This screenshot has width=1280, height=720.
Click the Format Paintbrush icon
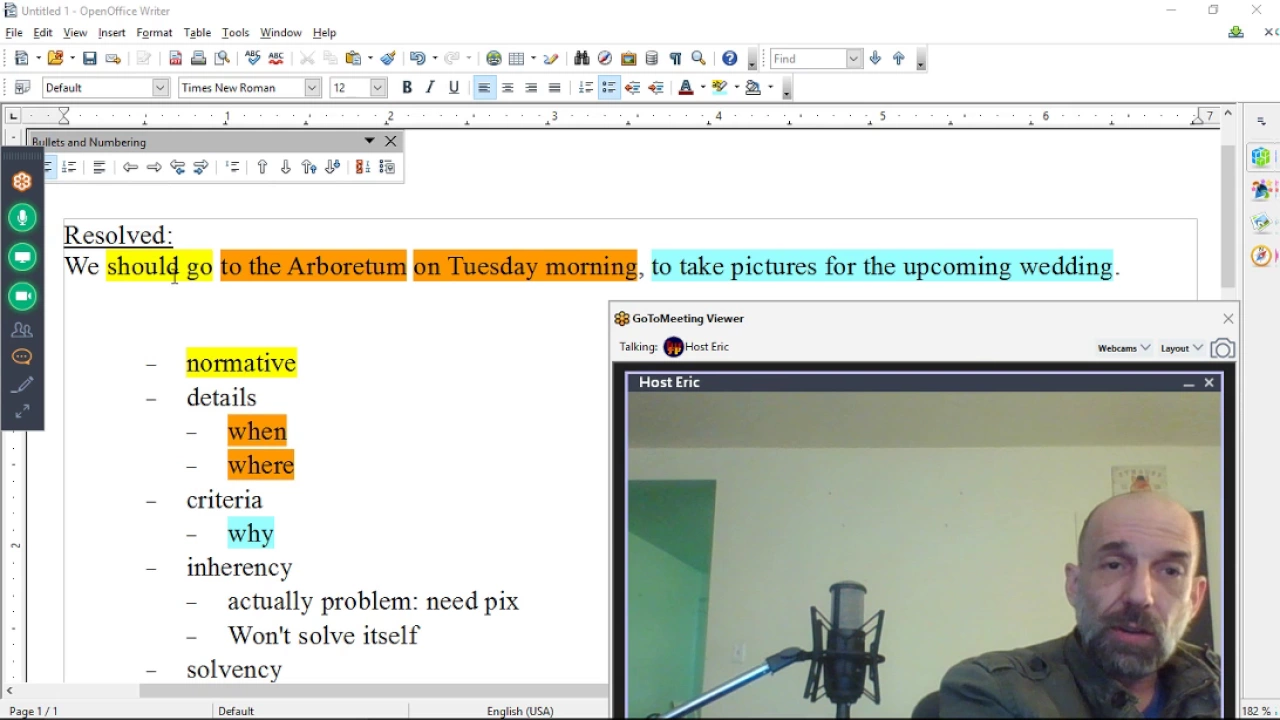click(x=389, y=59)
